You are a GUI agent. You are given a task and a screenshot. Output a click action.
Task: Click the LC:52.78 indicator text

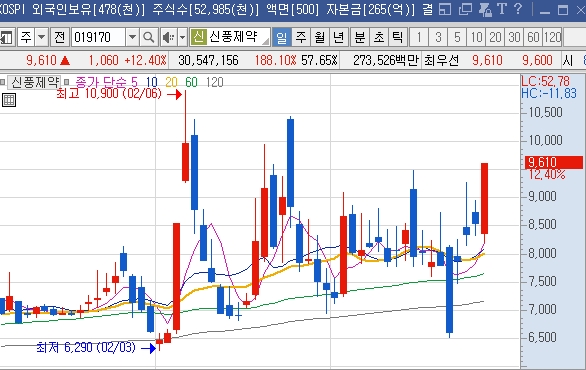coord(546,81)
